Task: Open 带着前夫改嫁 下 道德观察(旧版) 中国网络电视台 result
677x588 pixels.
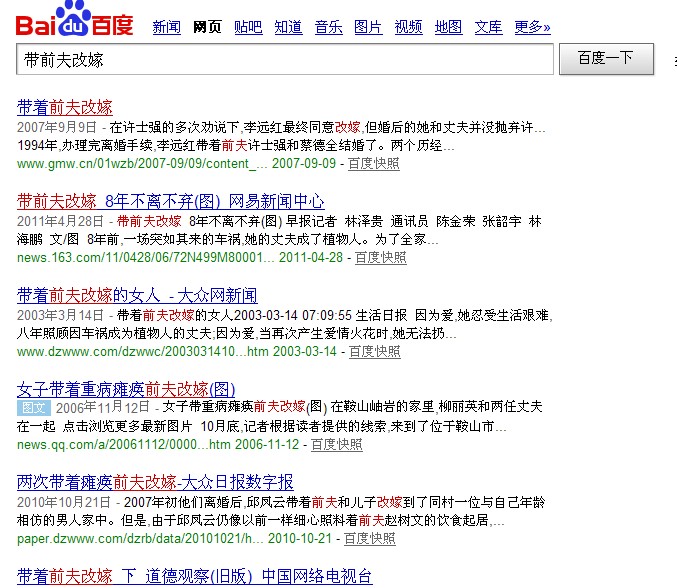Action: coord(195,576)
